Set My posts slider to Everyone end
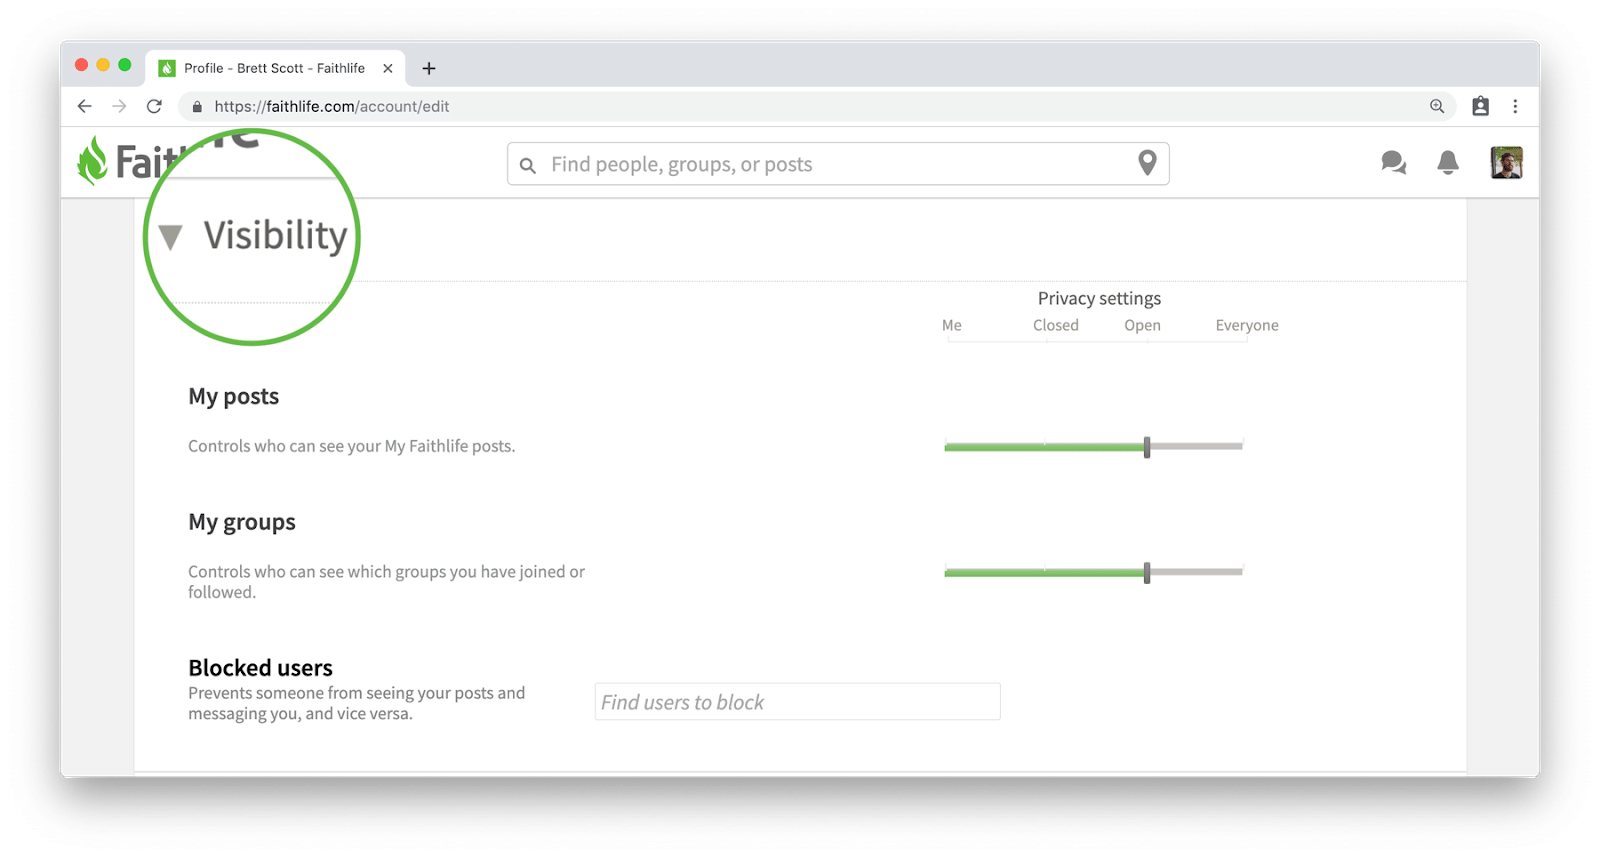Image resolution: width=1600 pixels, height=857 pixels. tap(1242, 446)
